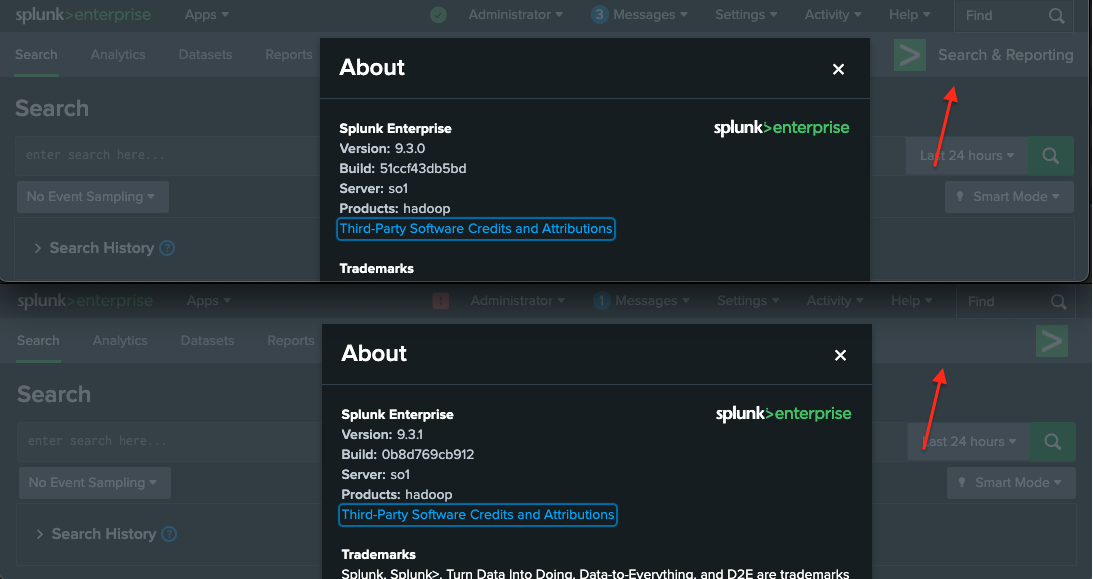1093x579 pixels.
Task: Click the Find magnifier icon in 9.3.1 instance
Action: click(1059, 302)
